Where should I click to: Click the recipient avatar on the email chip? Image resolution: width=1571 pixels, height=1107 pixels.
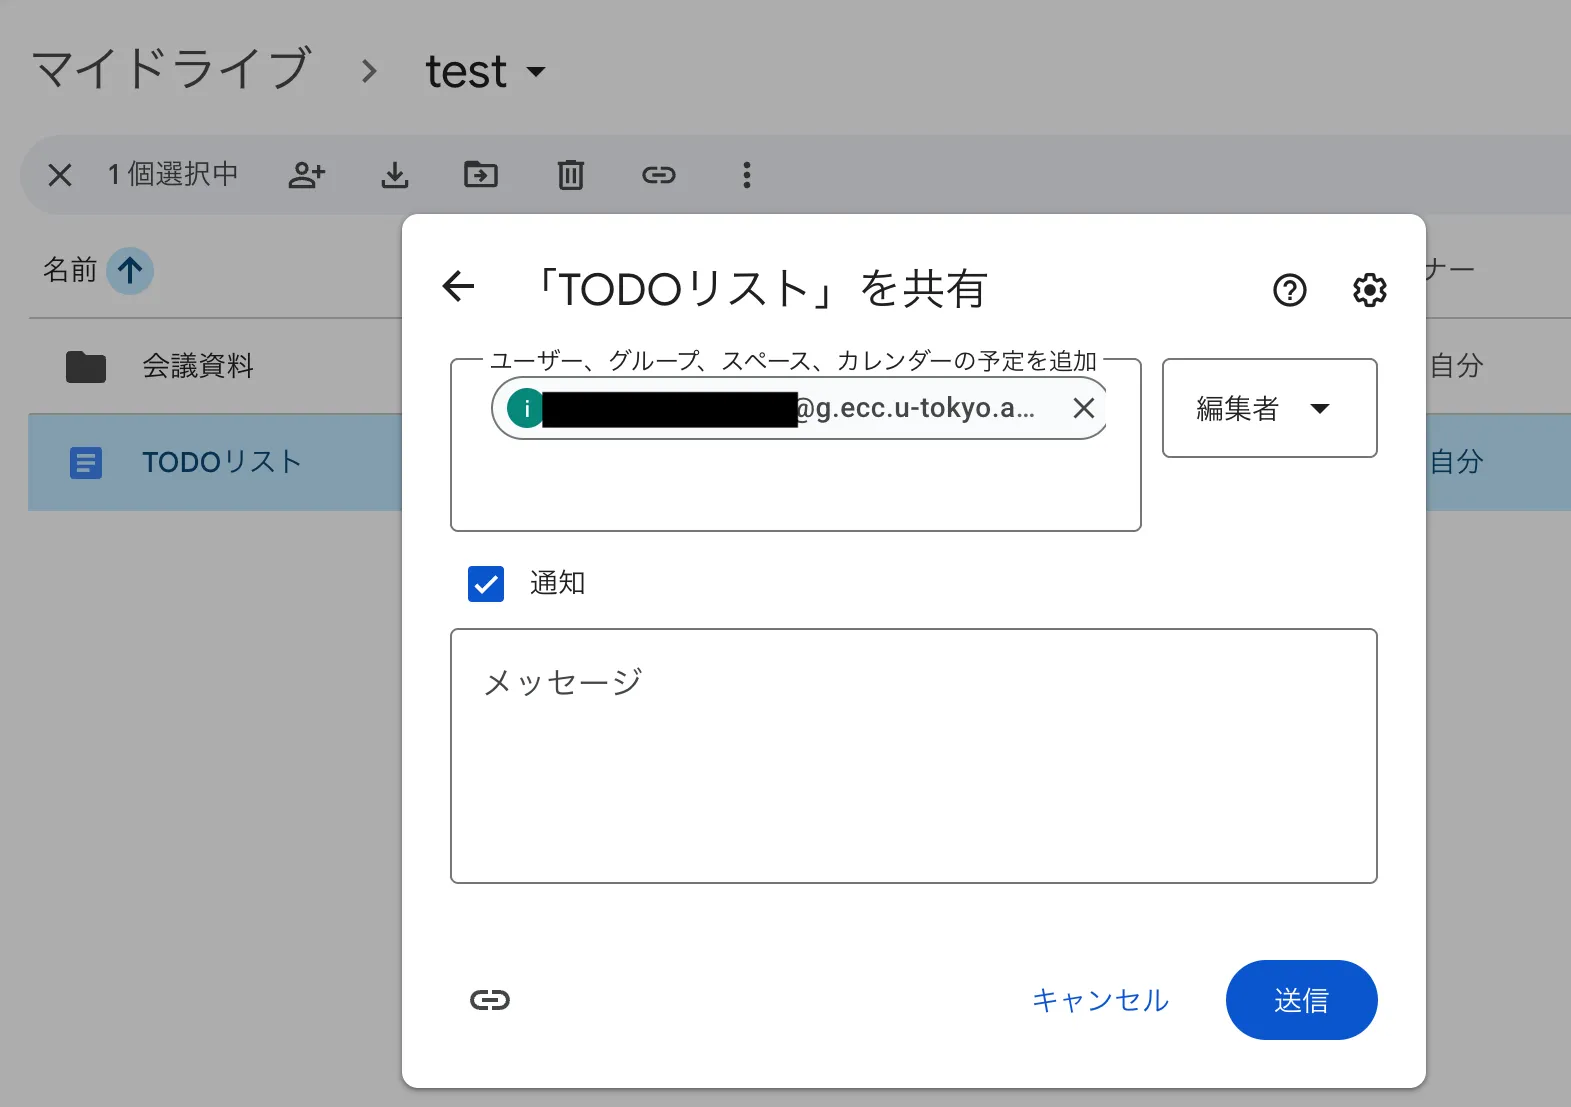525,408
